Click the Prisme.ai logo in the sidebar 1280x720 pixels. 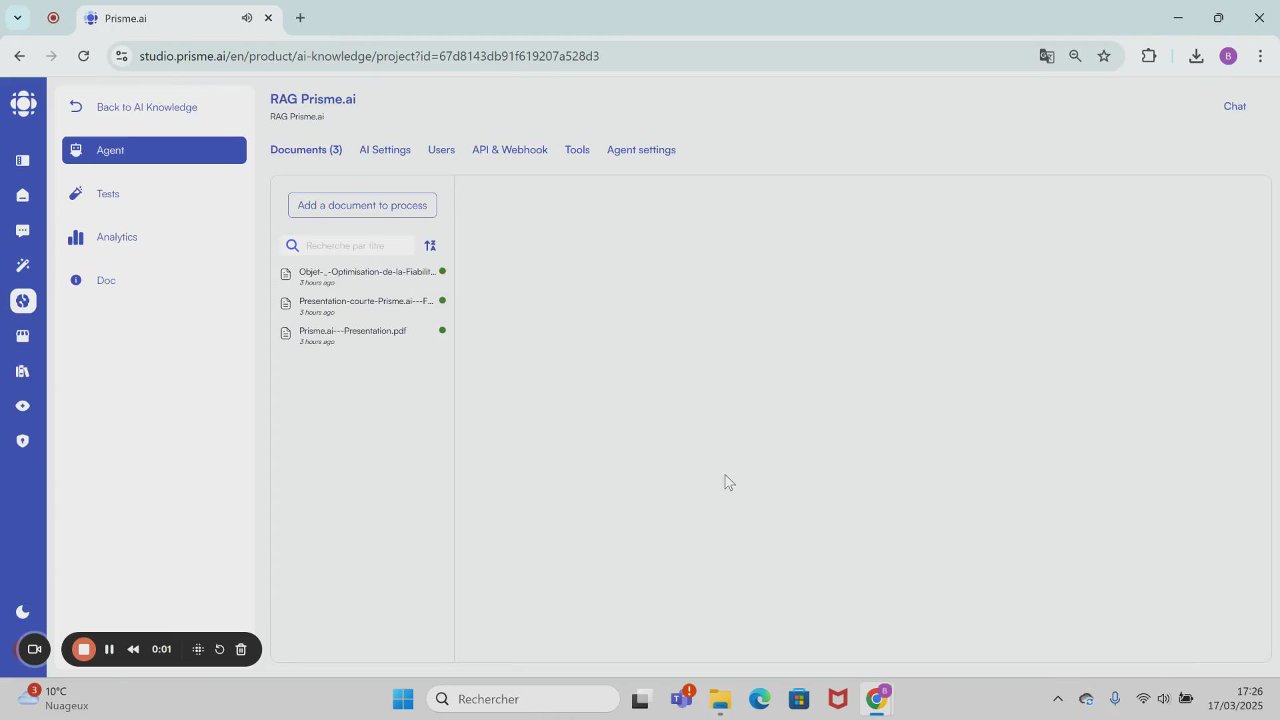(23, 103)
